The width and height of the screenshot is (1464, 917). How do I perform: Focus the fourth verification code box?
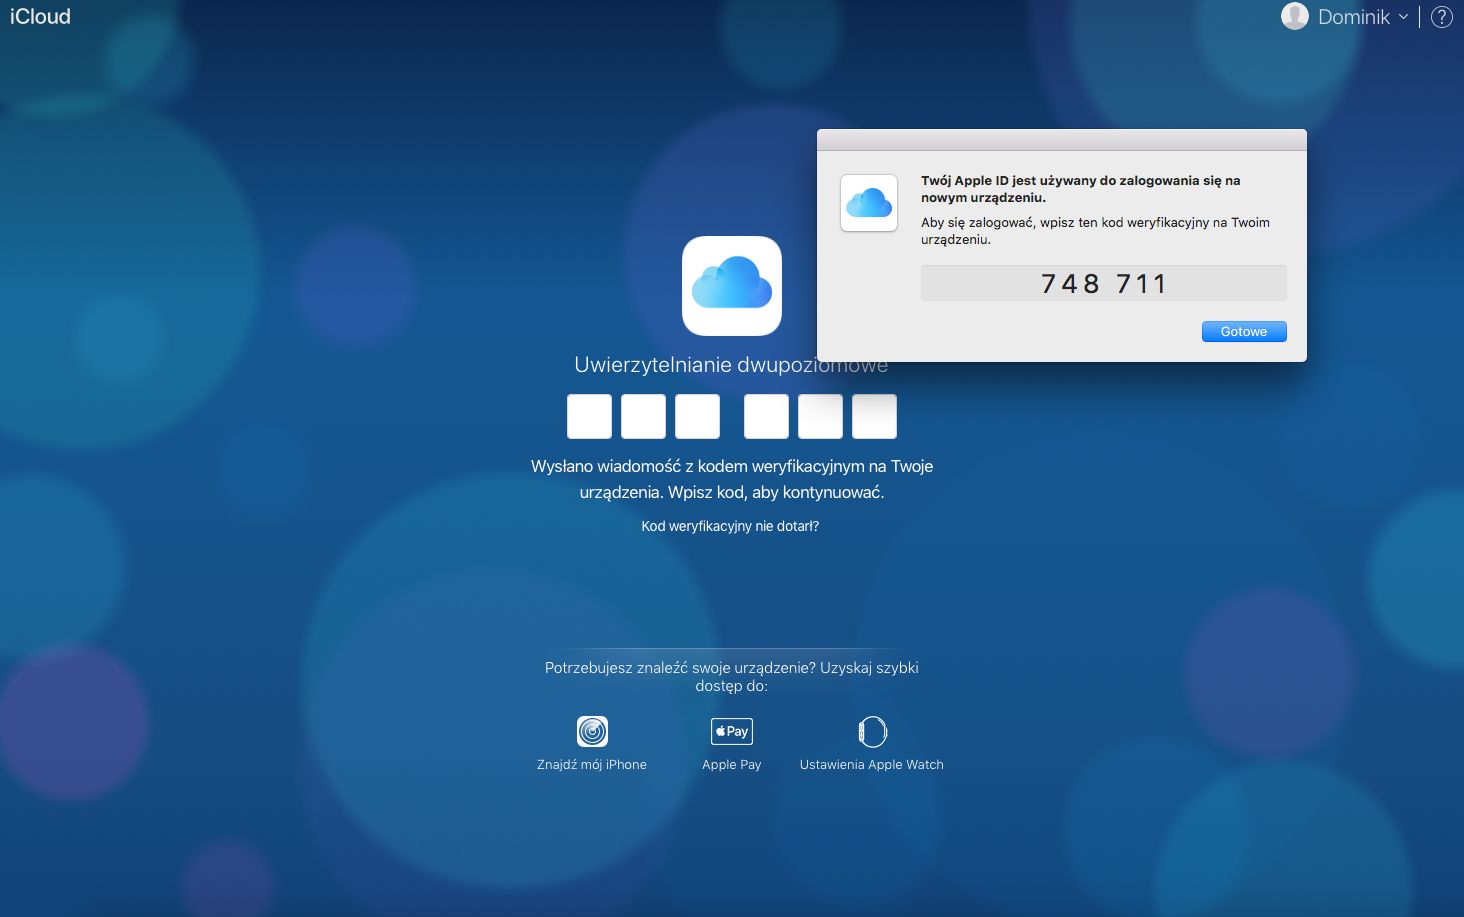766,416
